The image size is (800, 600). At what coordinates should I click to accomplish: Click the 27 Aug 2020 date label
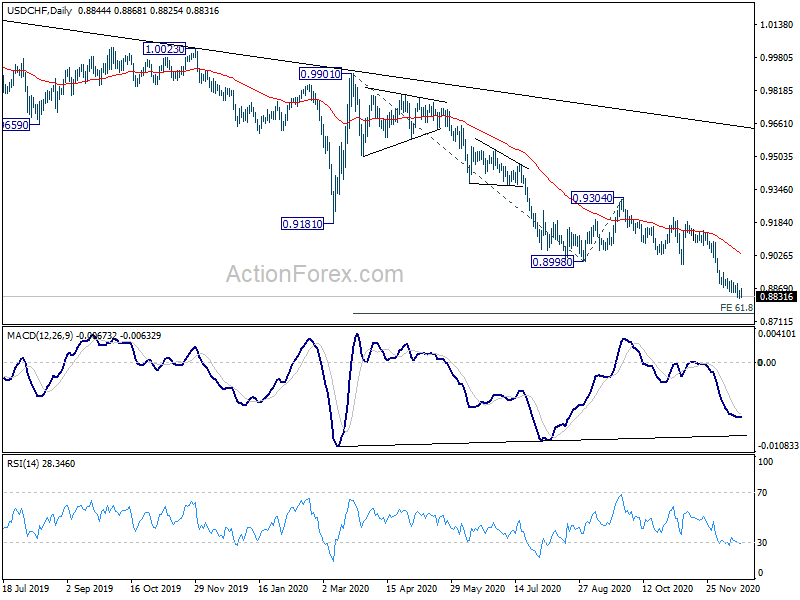pyautogui.click(x=604, y=588)
